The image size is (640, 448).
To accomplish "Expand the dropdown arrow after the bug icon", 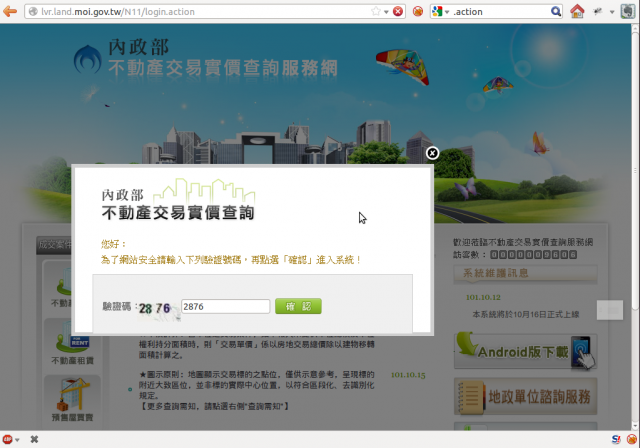I will click(612, 12).
